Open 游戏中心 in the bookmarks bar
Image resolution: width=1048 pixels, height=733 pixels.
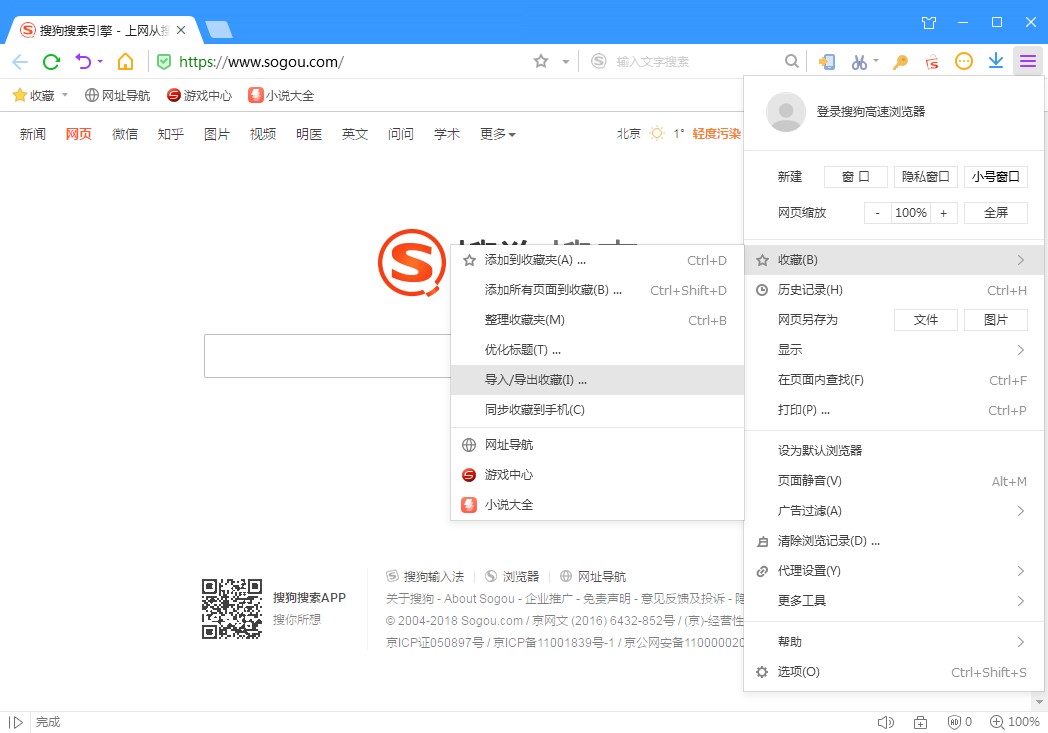(x=199, y=96)
